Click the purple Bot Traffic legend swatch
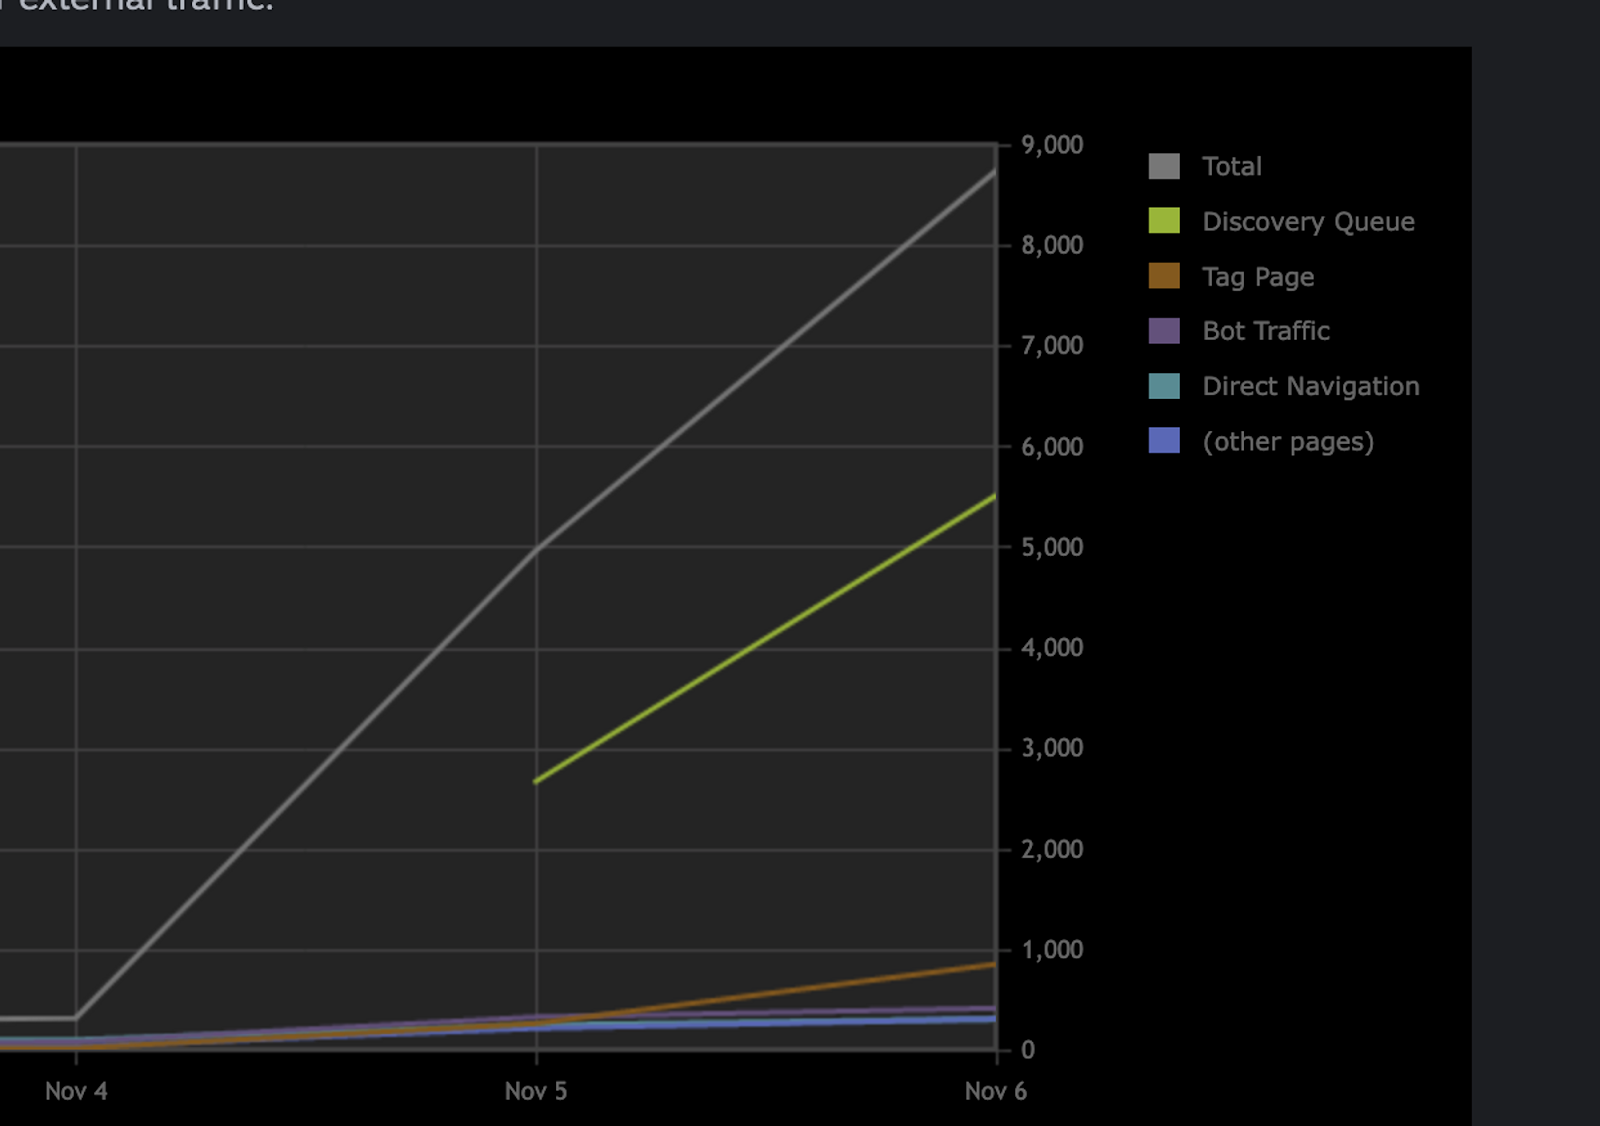1600x1126 pixels. 1164,331
